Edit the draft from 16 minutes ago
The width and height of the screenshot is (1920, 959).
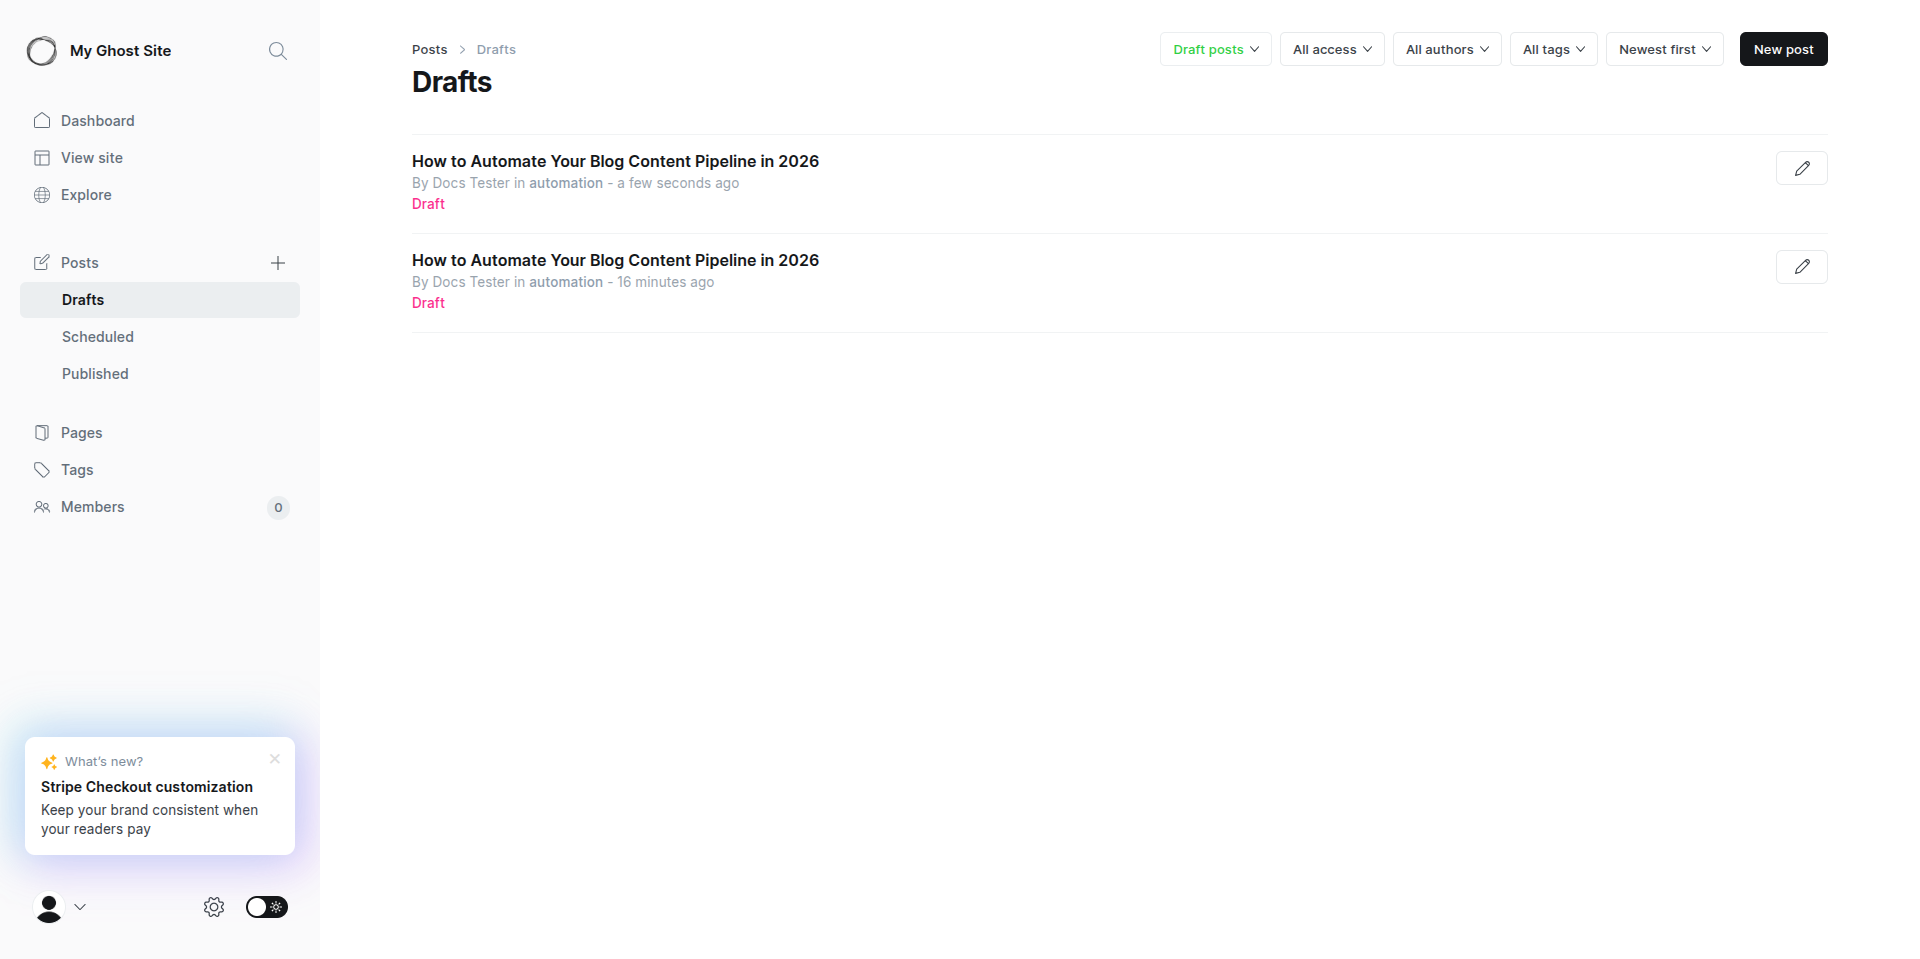[1801, 267]
